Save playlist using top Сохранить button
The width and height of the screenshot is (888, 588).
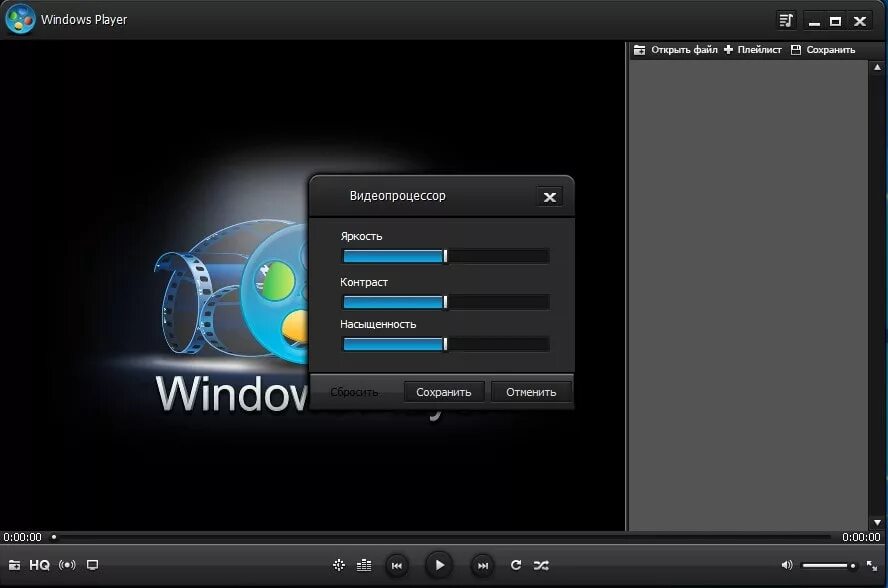pos(823,50)
